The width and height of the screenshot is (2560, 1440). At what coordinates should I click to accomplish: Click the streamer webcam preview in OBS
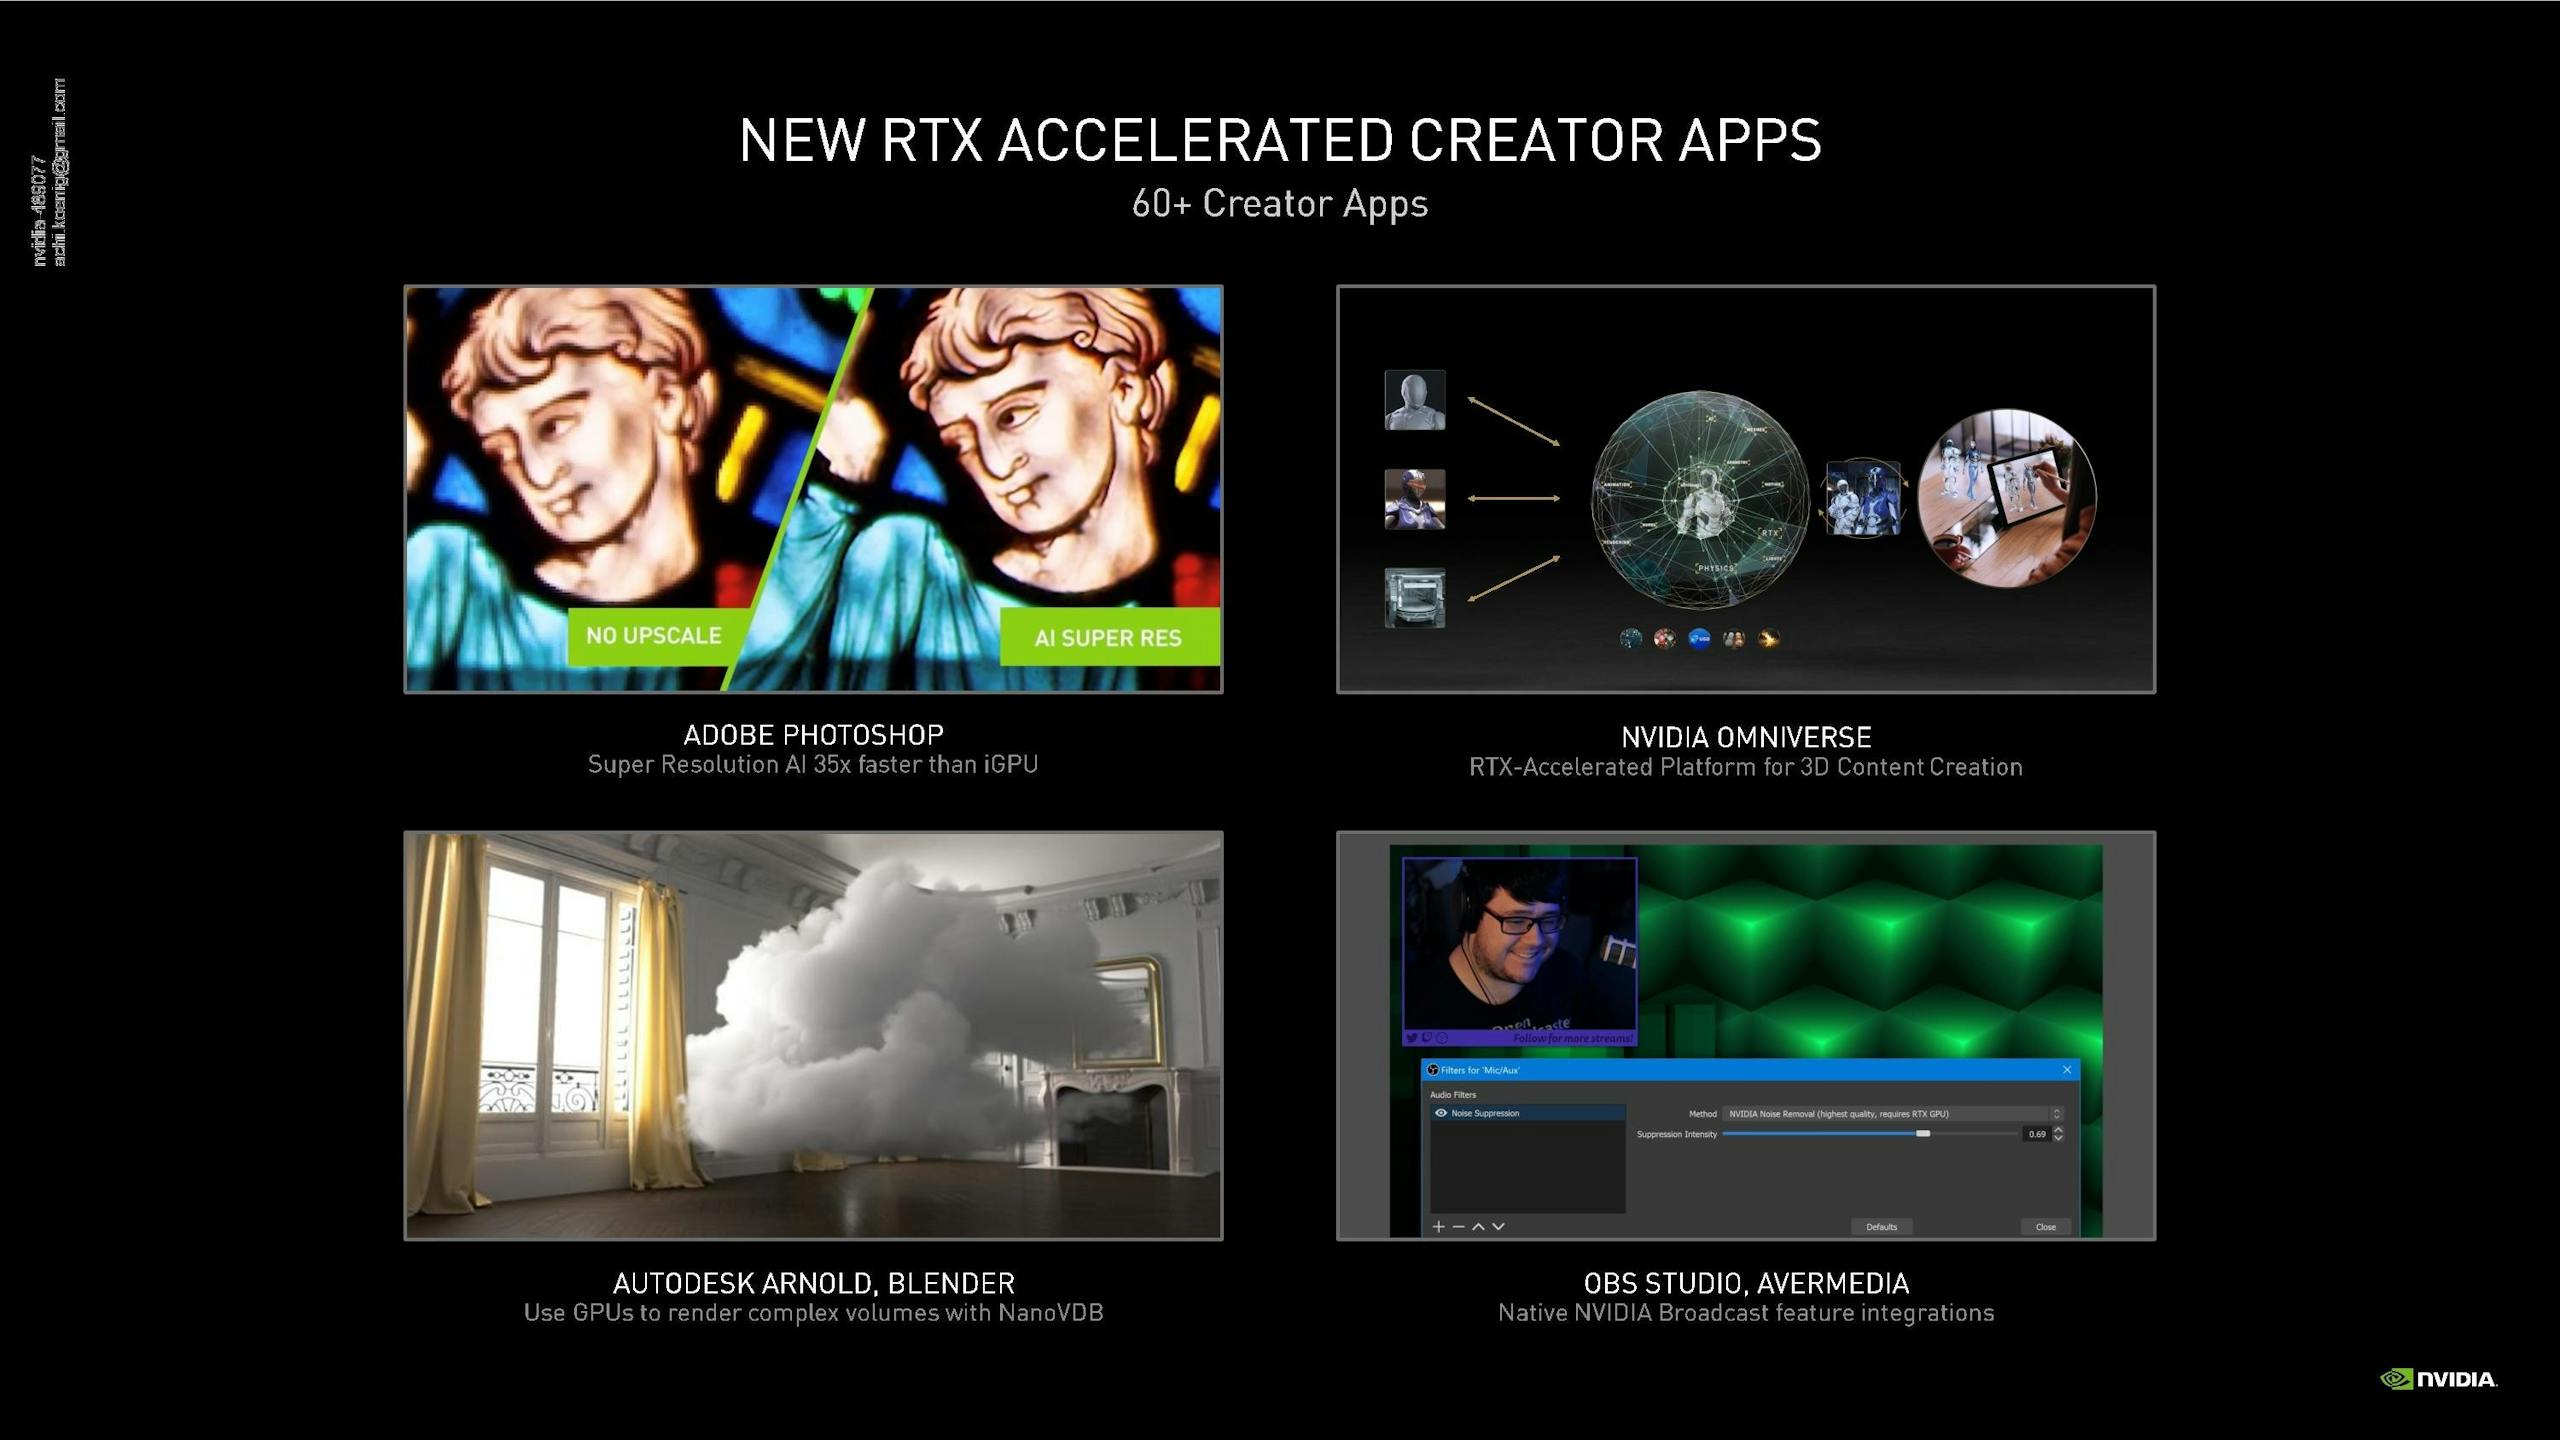[x=1519, y=952]
